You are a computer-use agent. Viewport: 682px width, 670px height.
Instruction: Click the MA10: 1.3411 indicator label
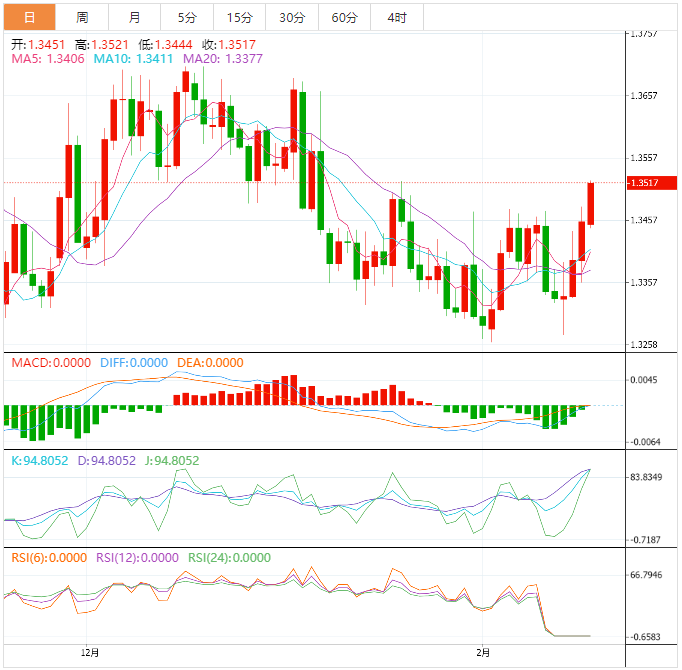(134, 58)
